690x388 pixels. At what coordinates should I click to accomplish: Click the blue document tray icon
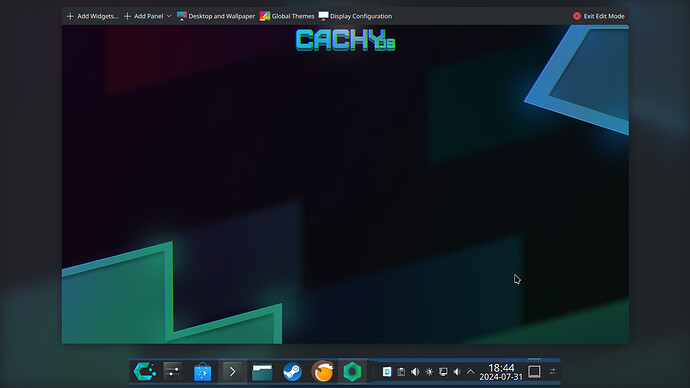(387, 372)
